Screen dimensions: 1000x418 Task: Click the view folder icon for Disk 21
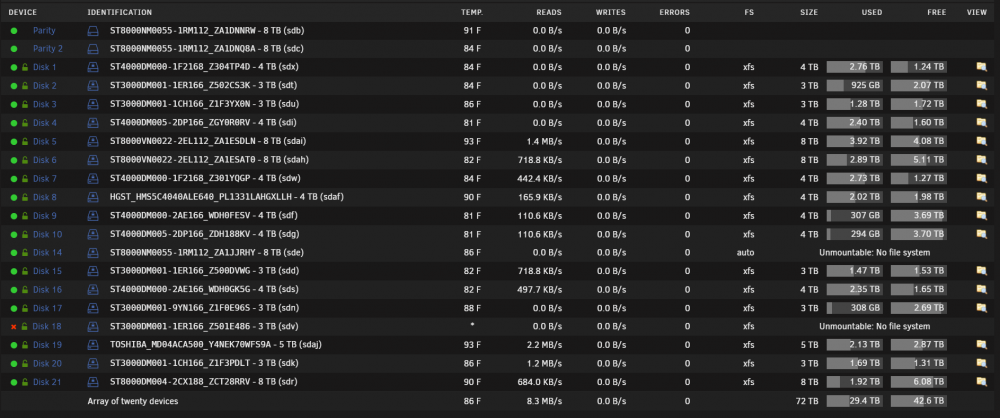click(981, 382)
